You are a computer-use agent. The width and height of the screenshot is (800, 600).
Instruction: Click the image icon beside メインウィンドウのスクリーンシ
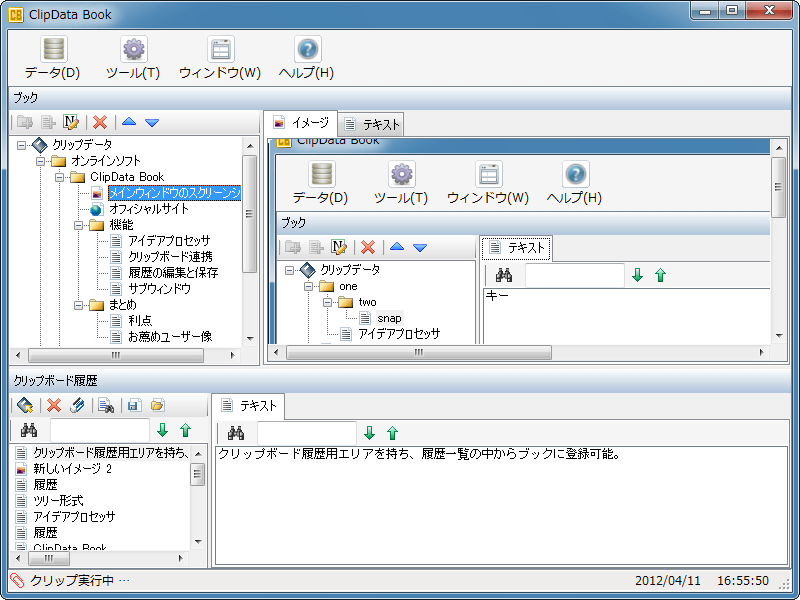coord(97,193)
